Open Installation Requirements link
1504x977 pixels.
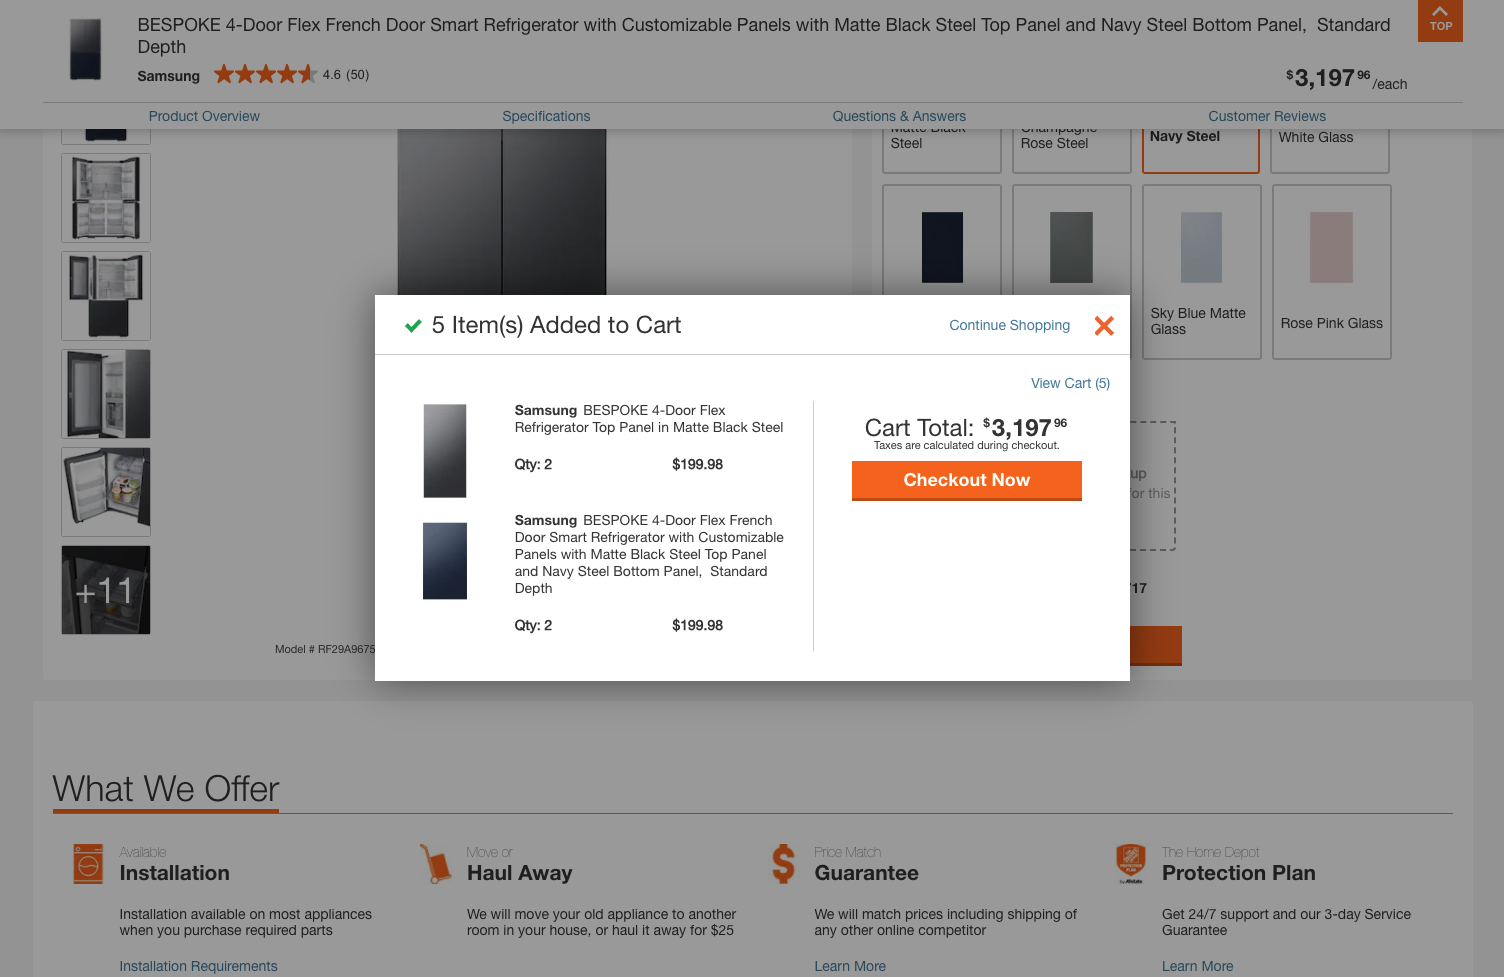tap(198, 966)
